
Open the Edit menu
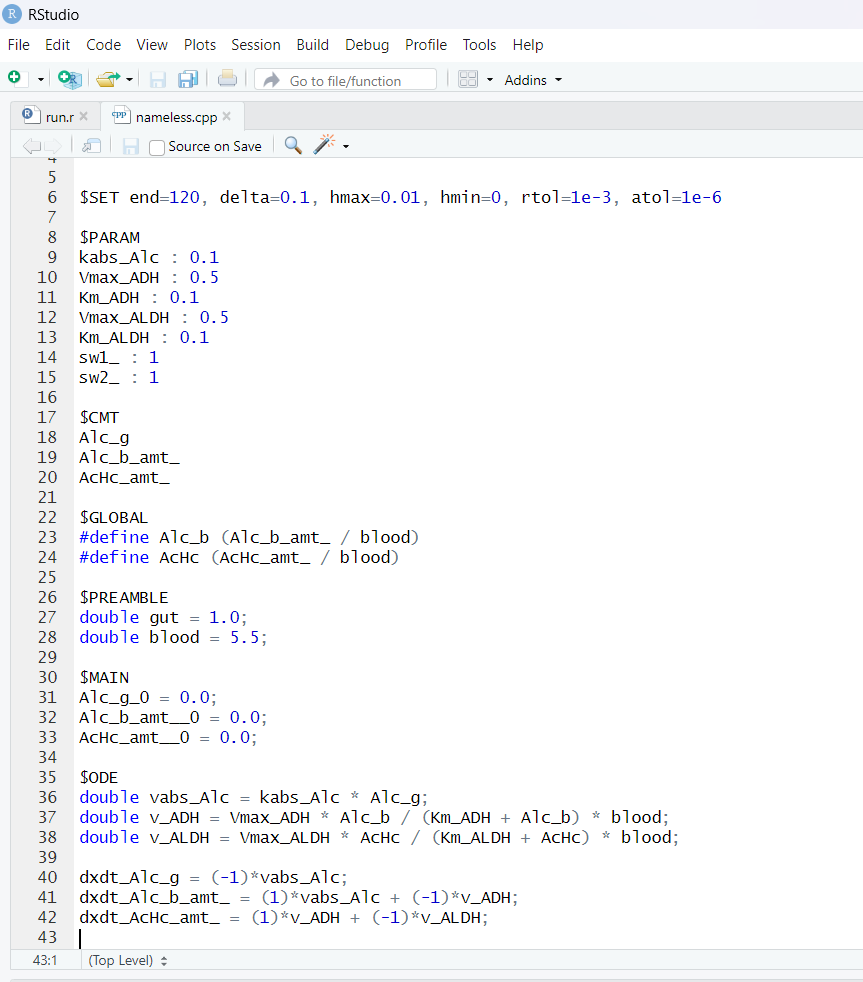(57, 45)
